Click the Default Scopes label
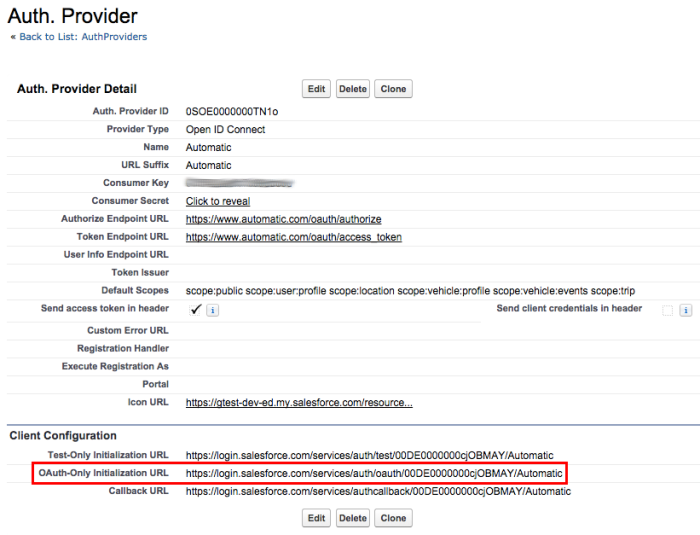This screenshot has width=700, height=535. click(x=135, y=290)
